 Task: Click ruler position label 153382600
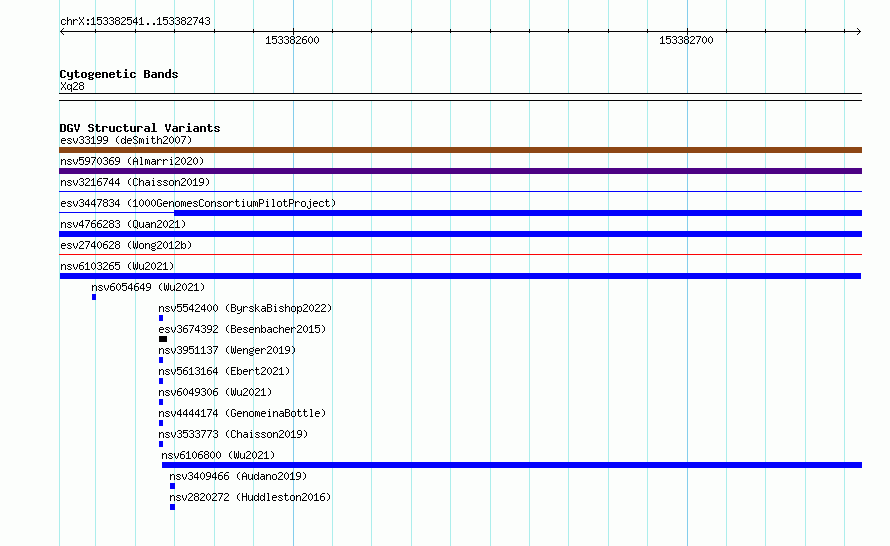click(x=292, y=40)
